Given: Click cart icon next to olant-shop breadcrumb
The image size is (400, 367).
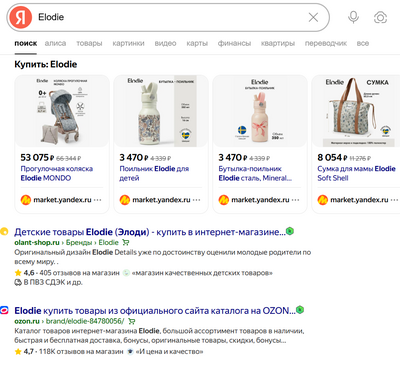Looking at the screenshot, I should (x=126, y=243).
